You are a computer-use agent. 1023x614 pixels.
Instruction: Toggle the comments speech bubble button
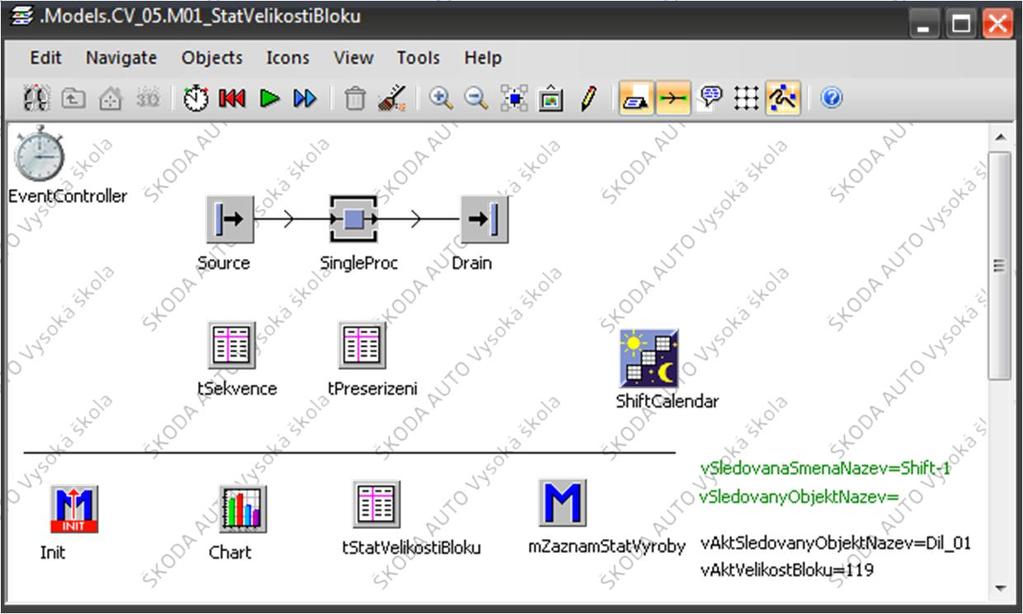click(x=710, y=99)
